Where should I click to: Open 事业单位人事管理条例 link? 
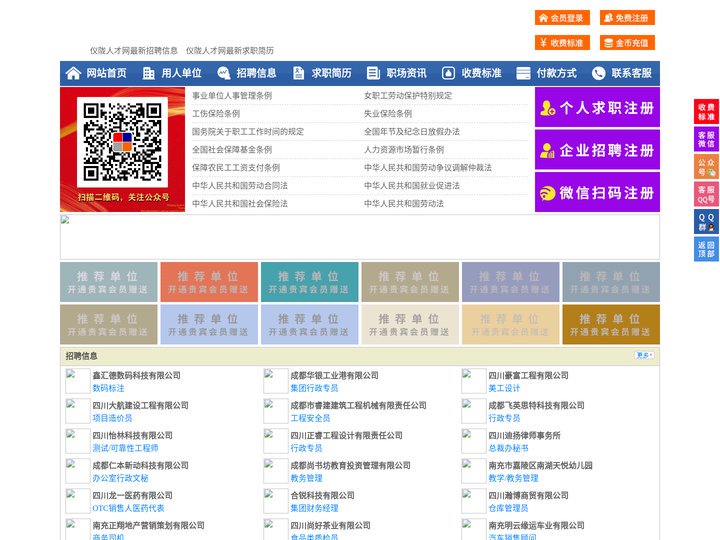232,96
